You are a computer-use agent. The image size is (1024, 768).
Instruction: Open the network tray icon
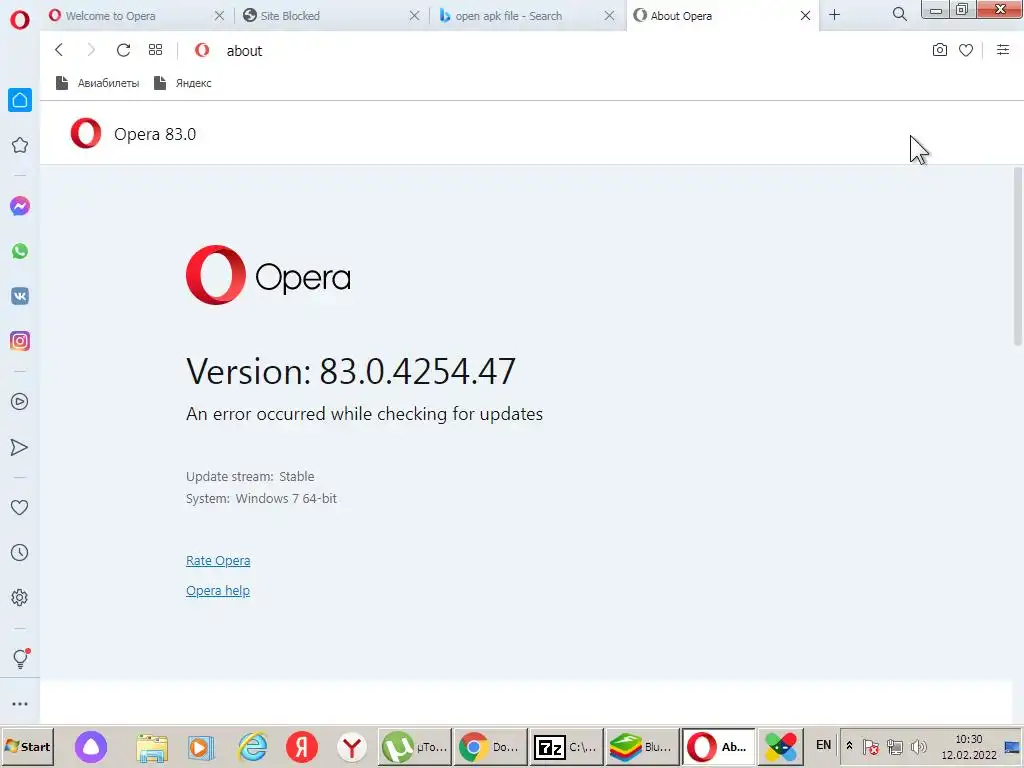click(x=895, y=746)
